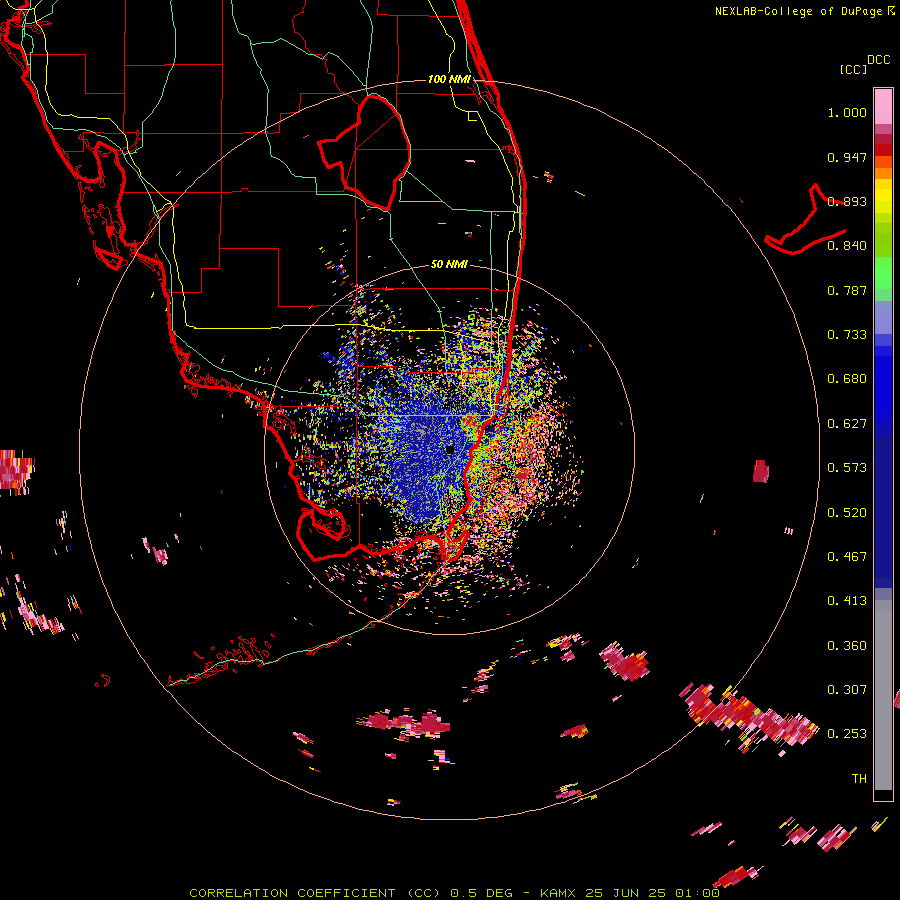Pick the gray color bar segment
Image resolution: width=900 pixels, height=900 pixels.
tap(883, 695)
